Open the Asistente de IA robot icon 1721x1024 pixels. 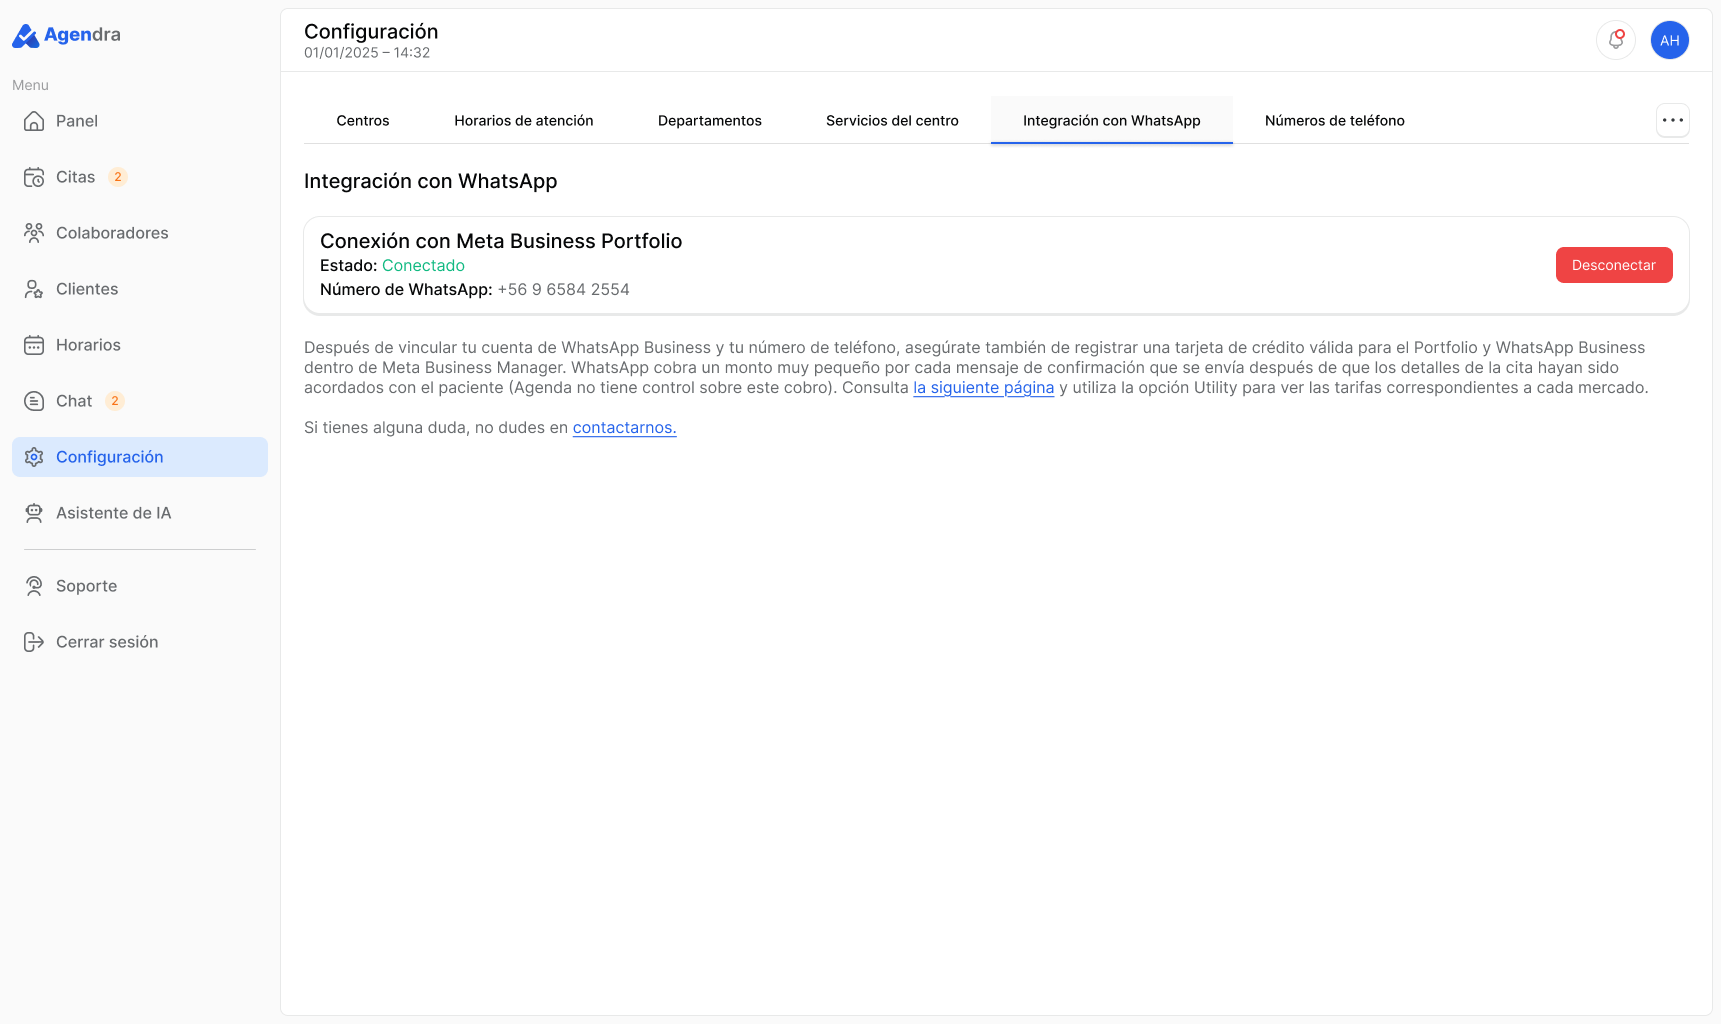pyautogui.click(x=34, y=513)
